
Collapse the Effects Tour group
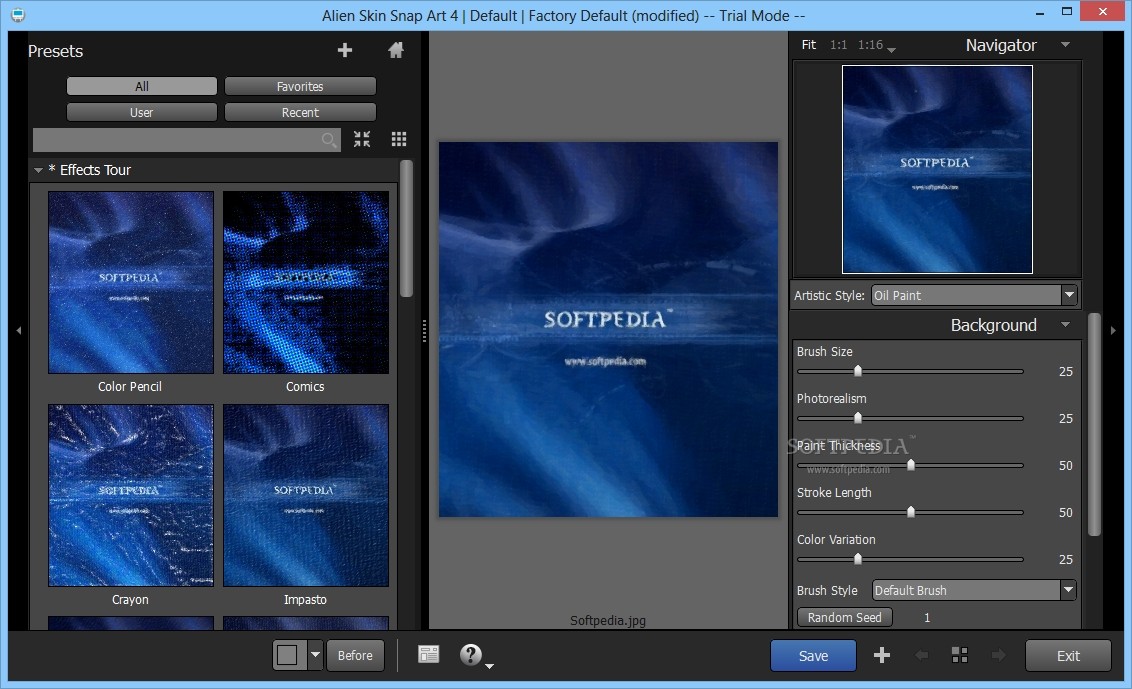[x=38, y=170]
